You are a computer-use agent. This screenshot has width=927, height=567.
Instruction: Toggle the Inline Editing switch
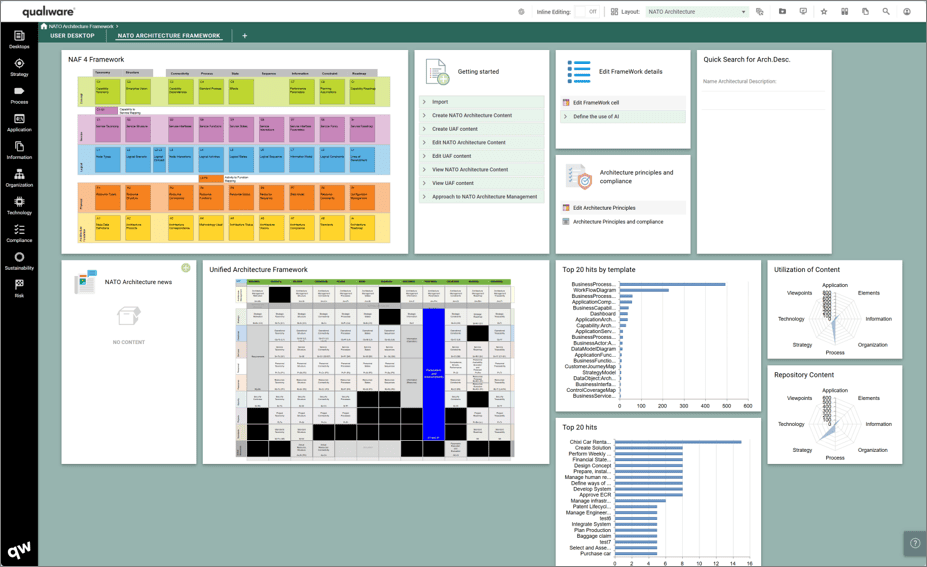pos(586,11)
